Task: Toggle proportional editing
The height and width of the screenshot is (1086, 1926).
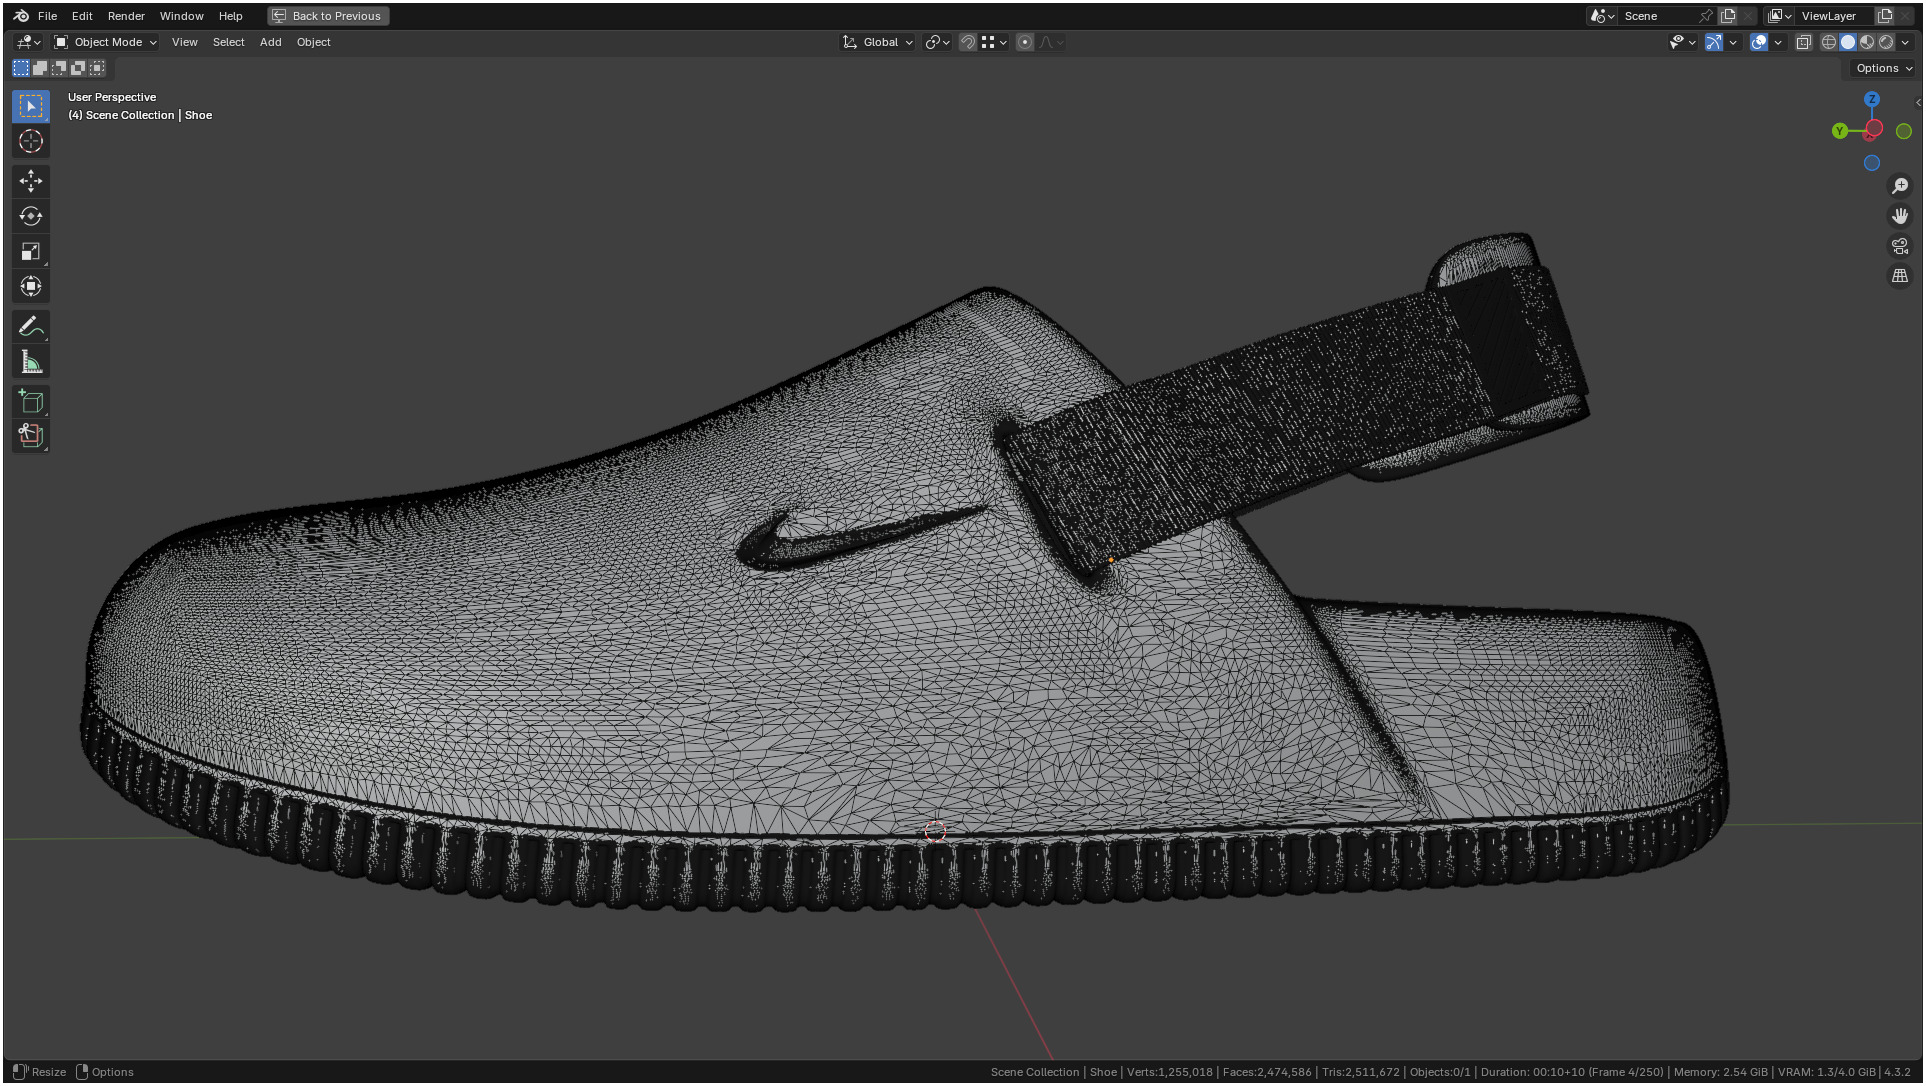Action: coord(1025,42)
